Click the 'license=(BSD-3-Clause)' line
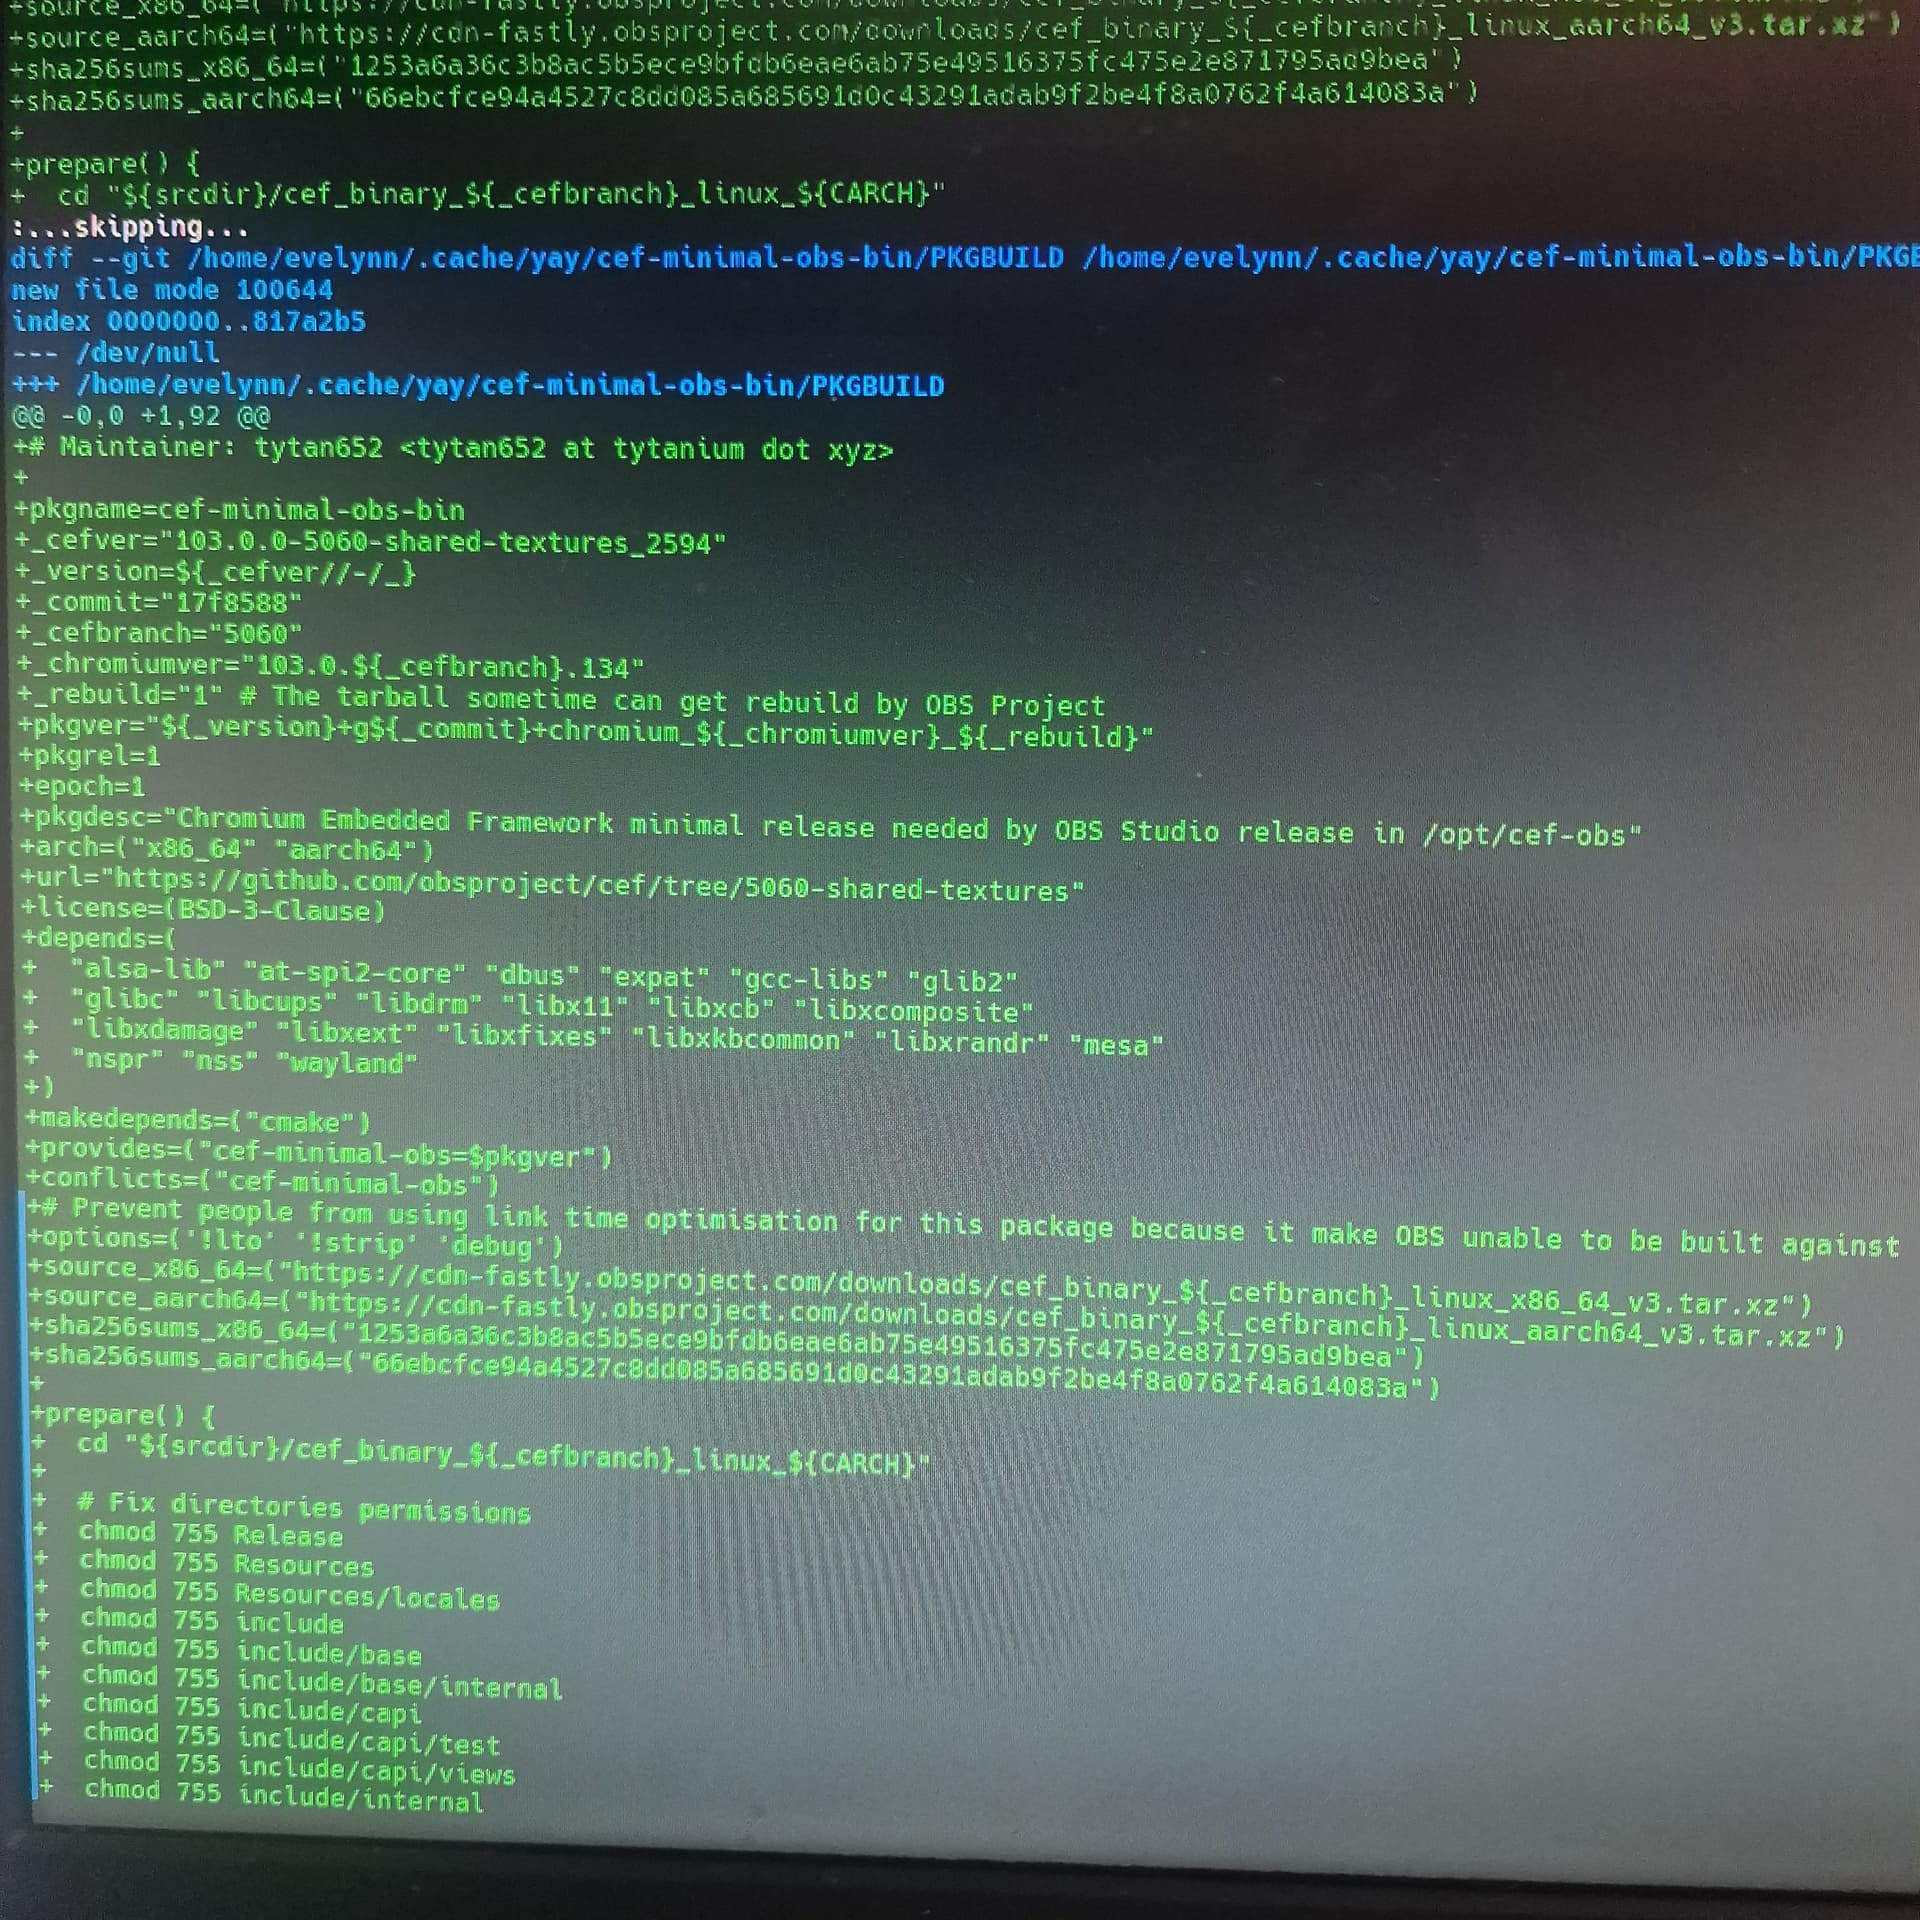 (203, 909)
